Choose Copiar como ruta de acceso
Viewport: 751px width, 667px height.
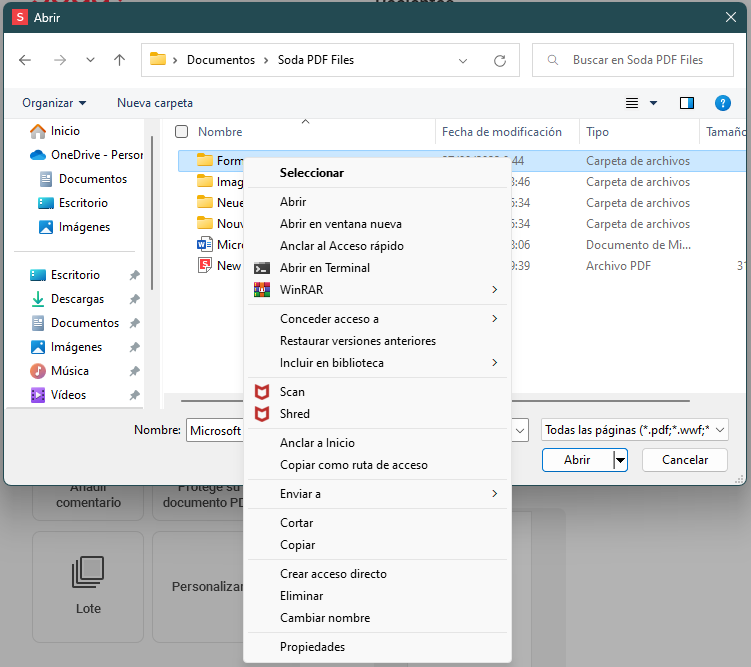pyautogui.click(x=377, y=465)
